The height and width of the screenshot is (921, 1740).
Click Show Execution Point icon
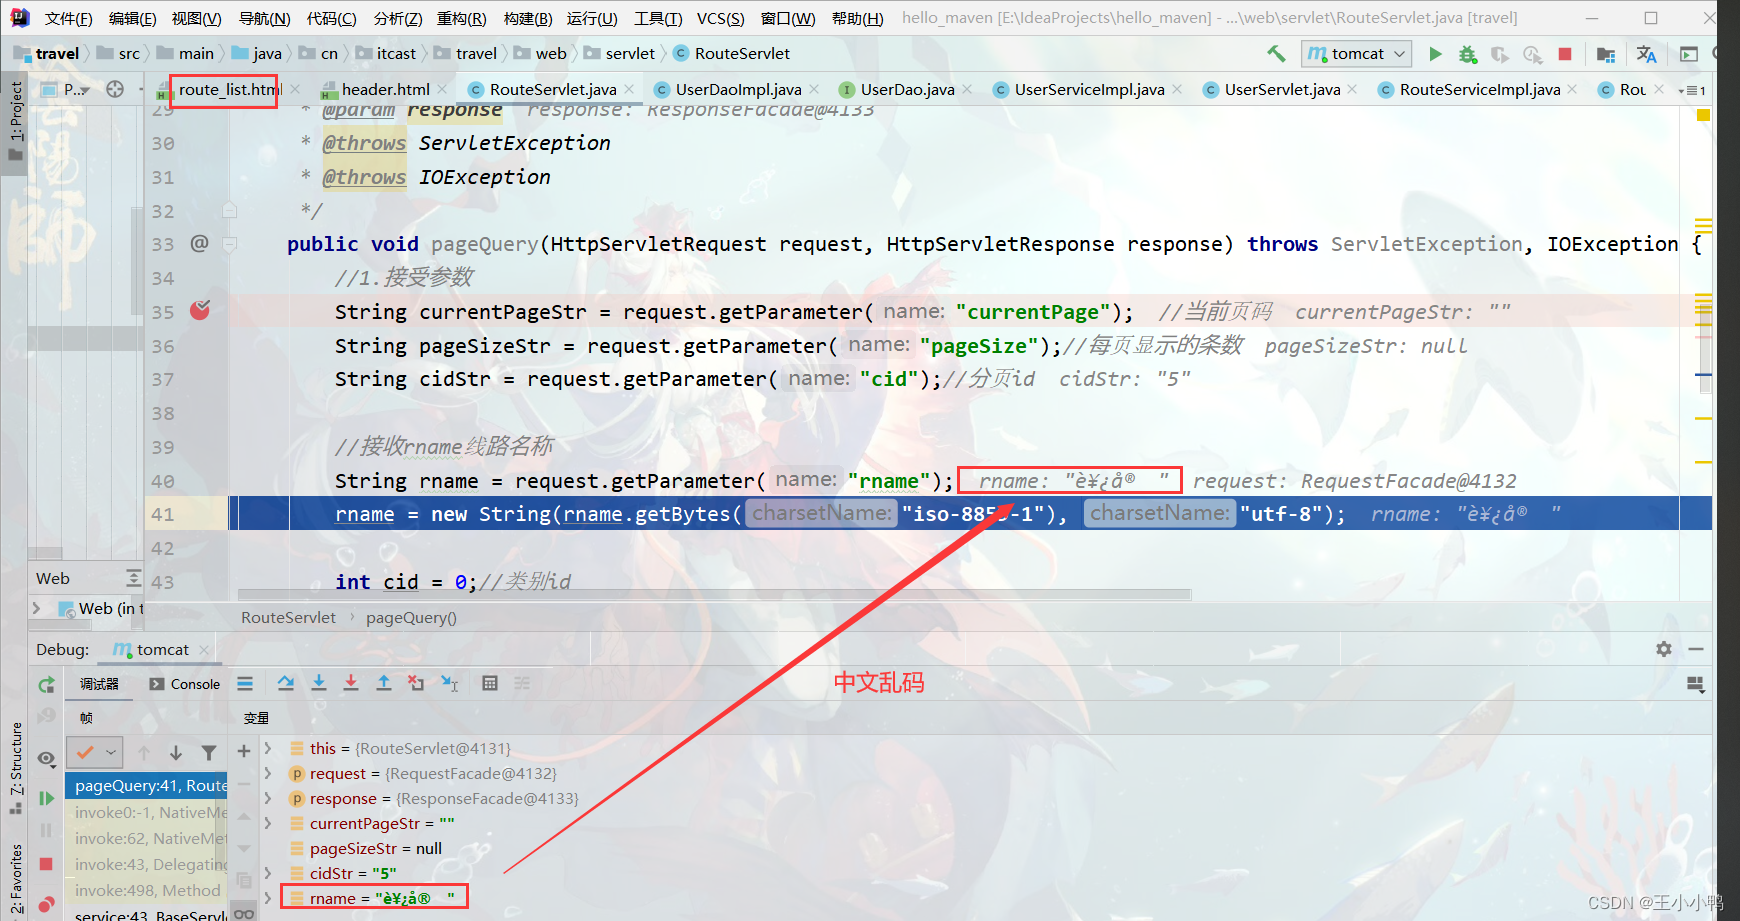coord(245,684)
